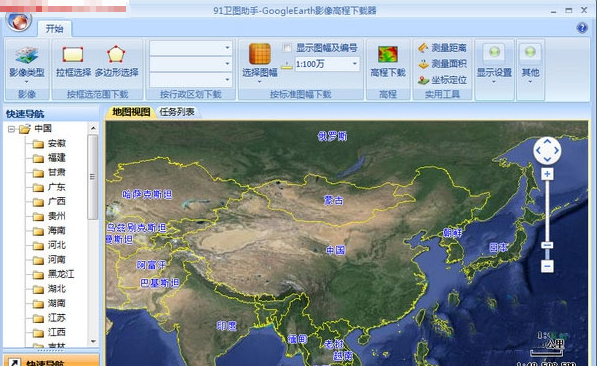Click the 安徽 folder icon
Viewport: 597px width, 366px height.
click(x=38, y=144)
